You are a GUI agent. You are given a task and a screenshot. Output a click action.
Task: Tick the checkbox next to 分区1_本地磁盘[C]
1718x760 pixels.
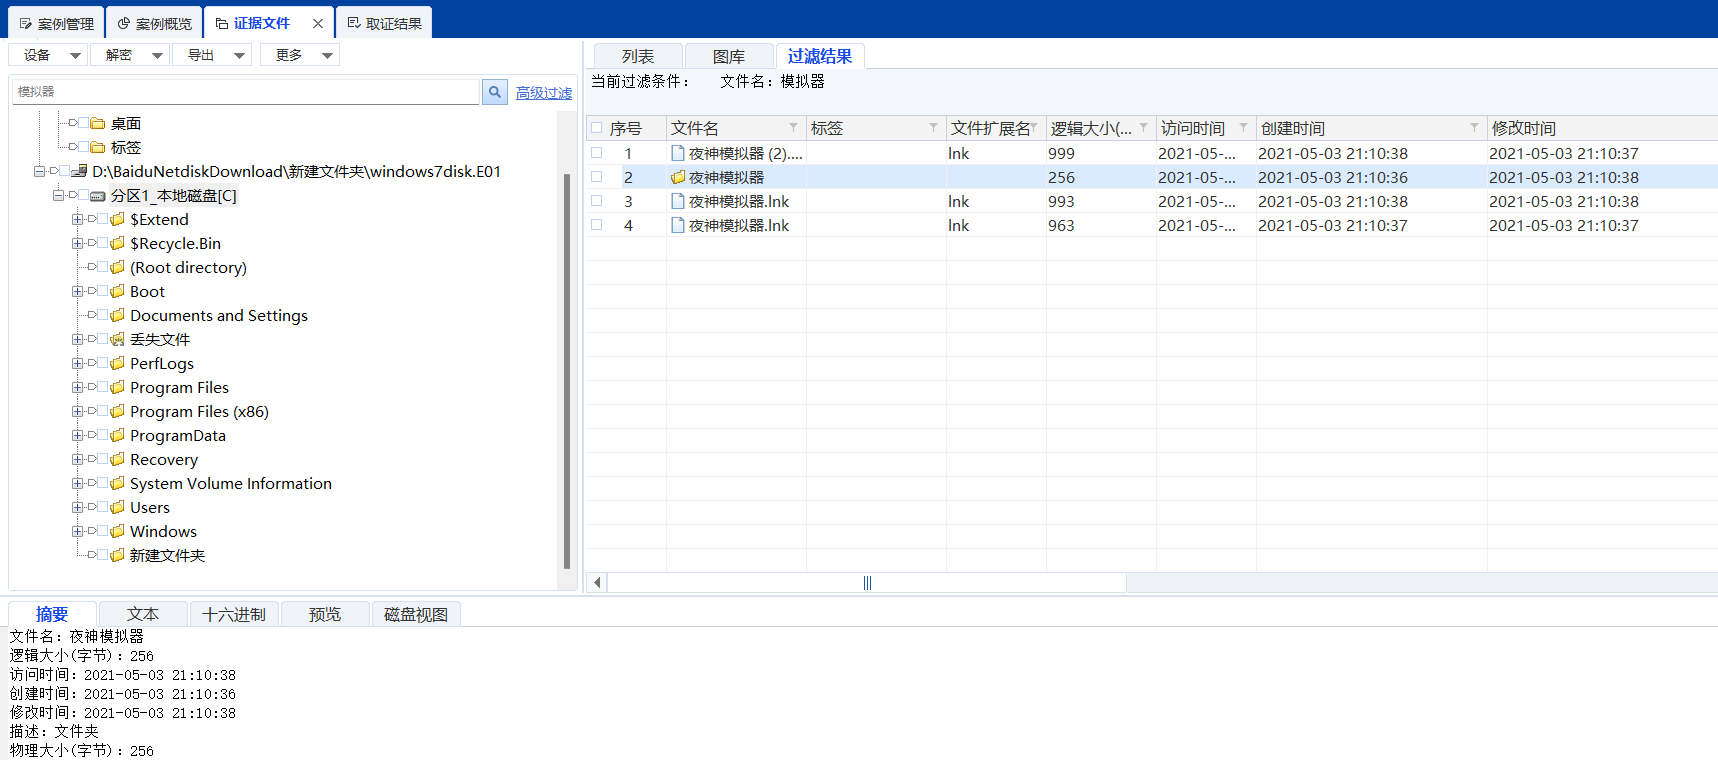pyautogui.click(x=83, y=195)
